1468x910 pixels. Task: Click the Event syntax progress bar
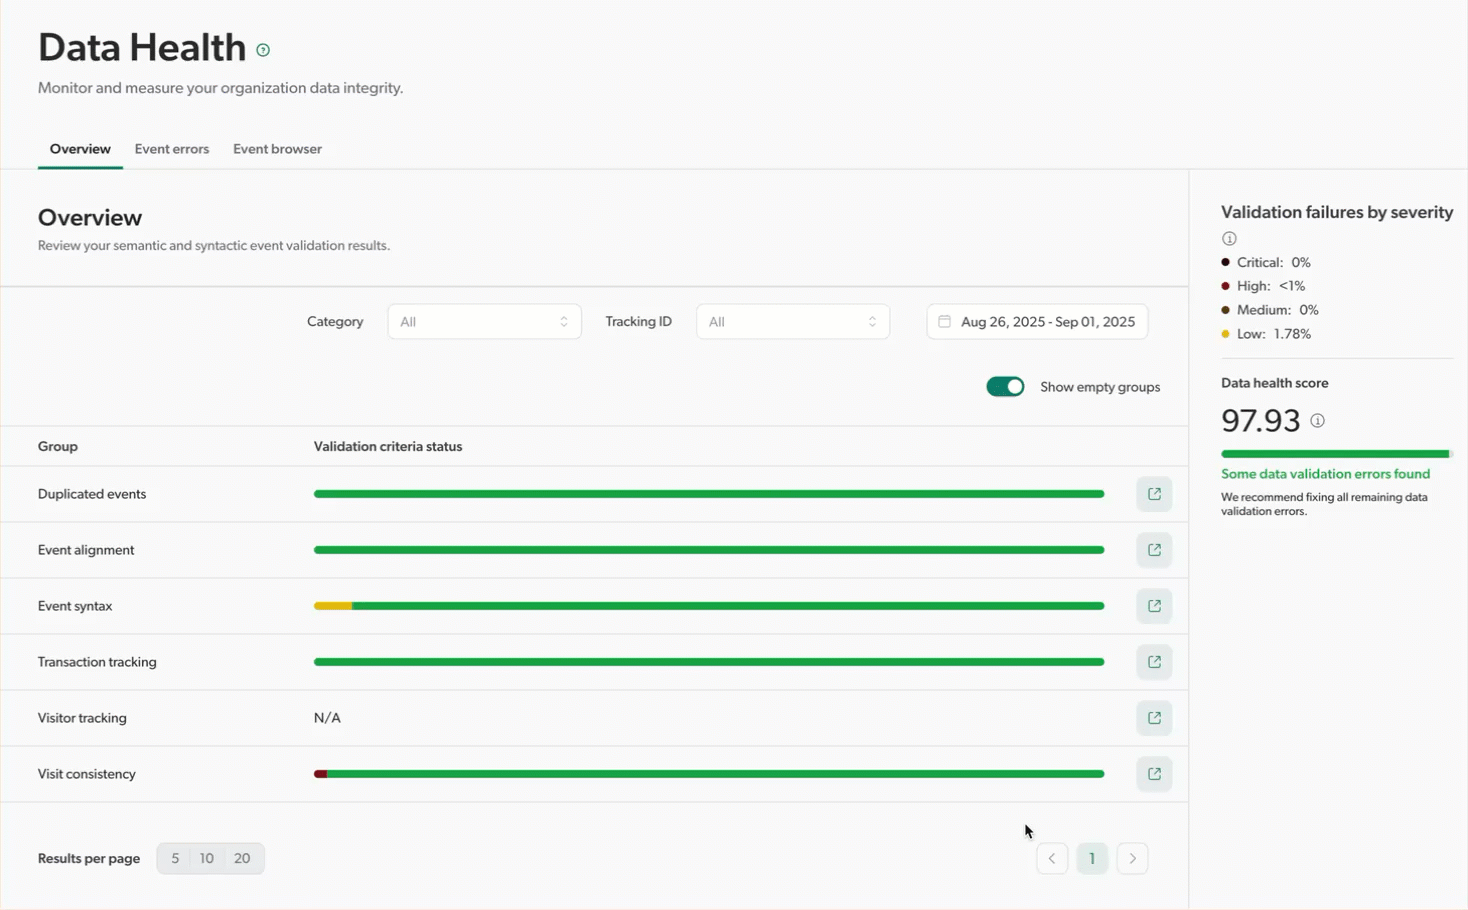click(x=709, y=605)
